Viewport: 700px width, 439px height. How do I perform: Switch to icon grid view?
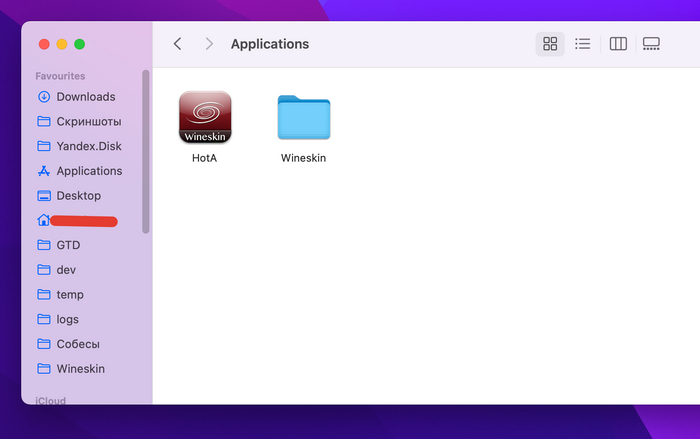point(549,44)
